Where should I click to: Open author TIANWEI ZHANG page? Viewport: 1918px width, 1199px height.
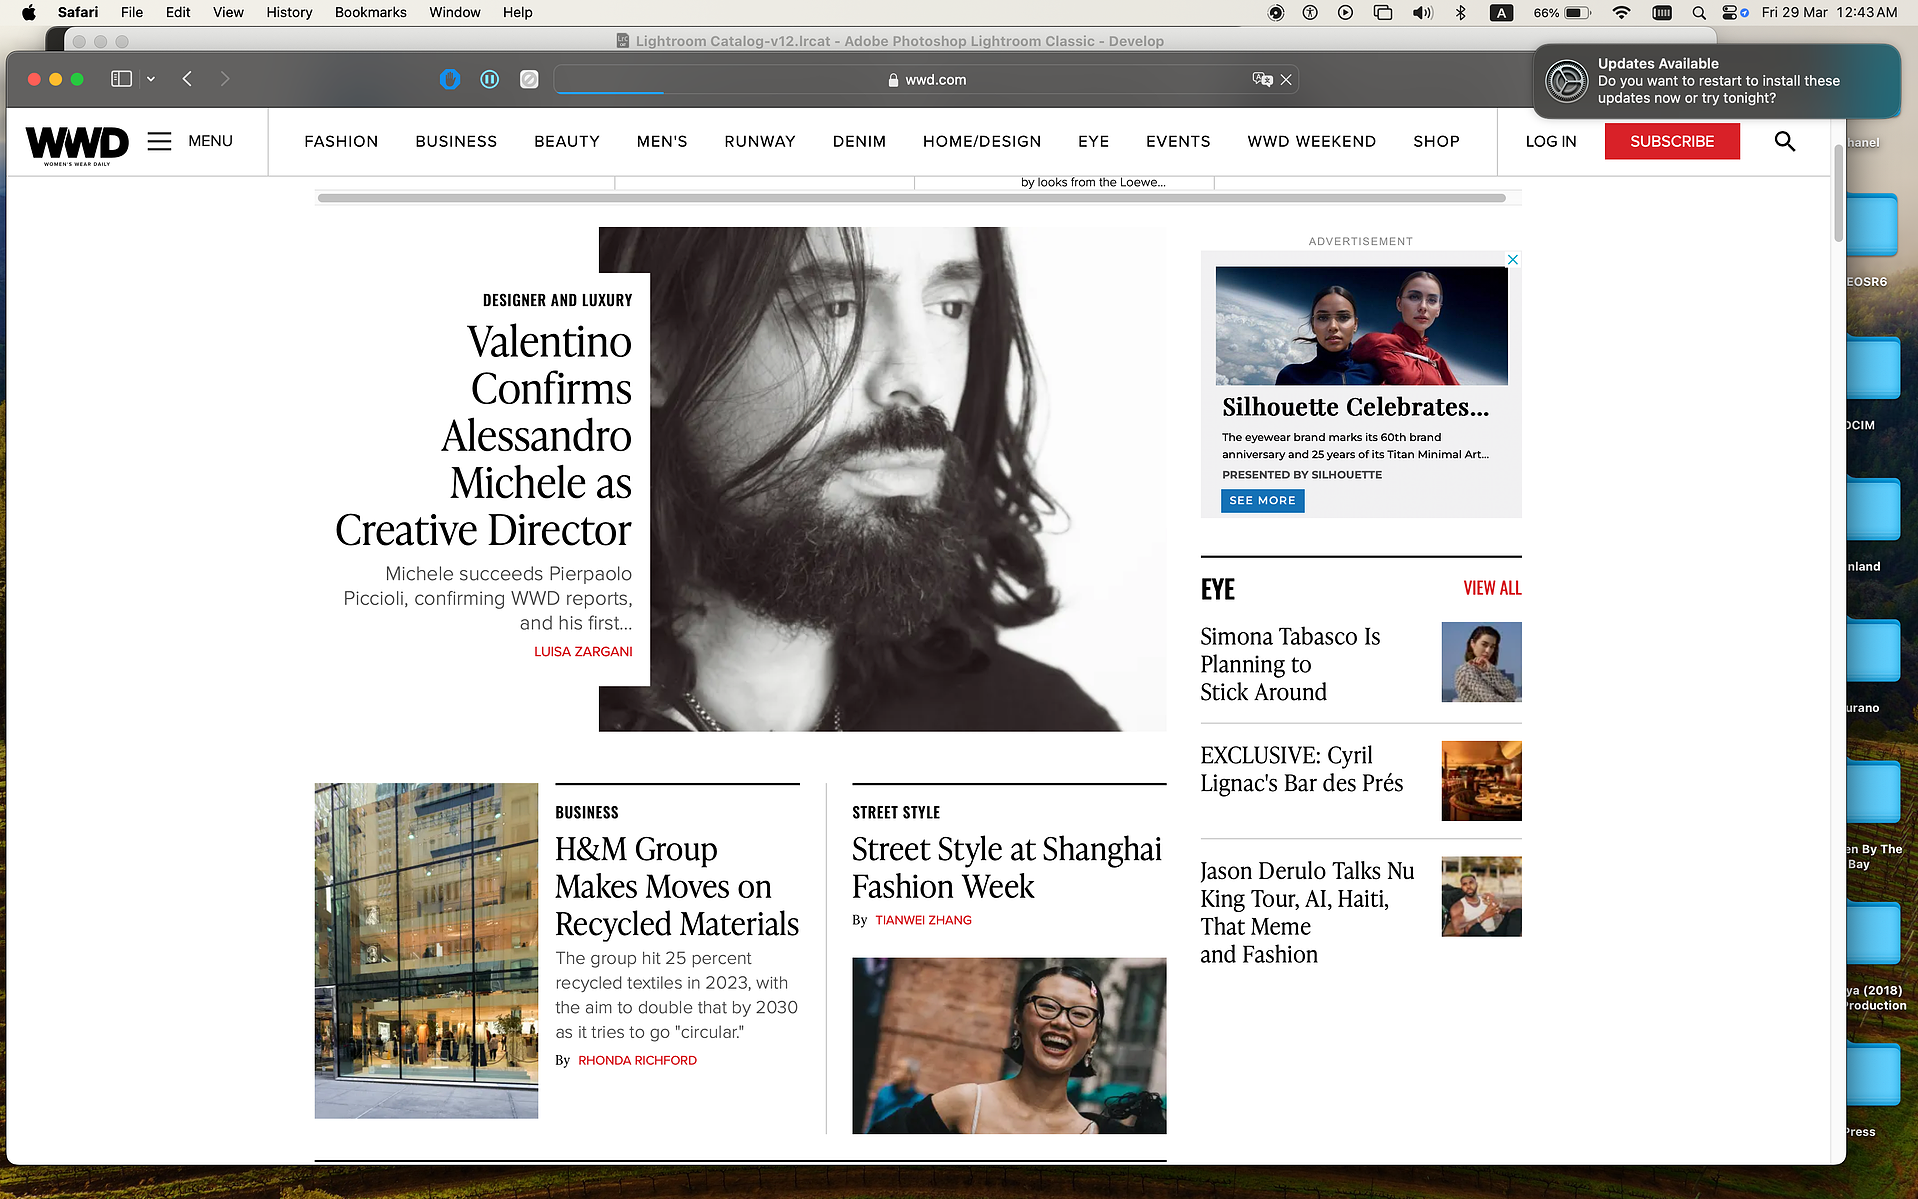click(923, 920)
